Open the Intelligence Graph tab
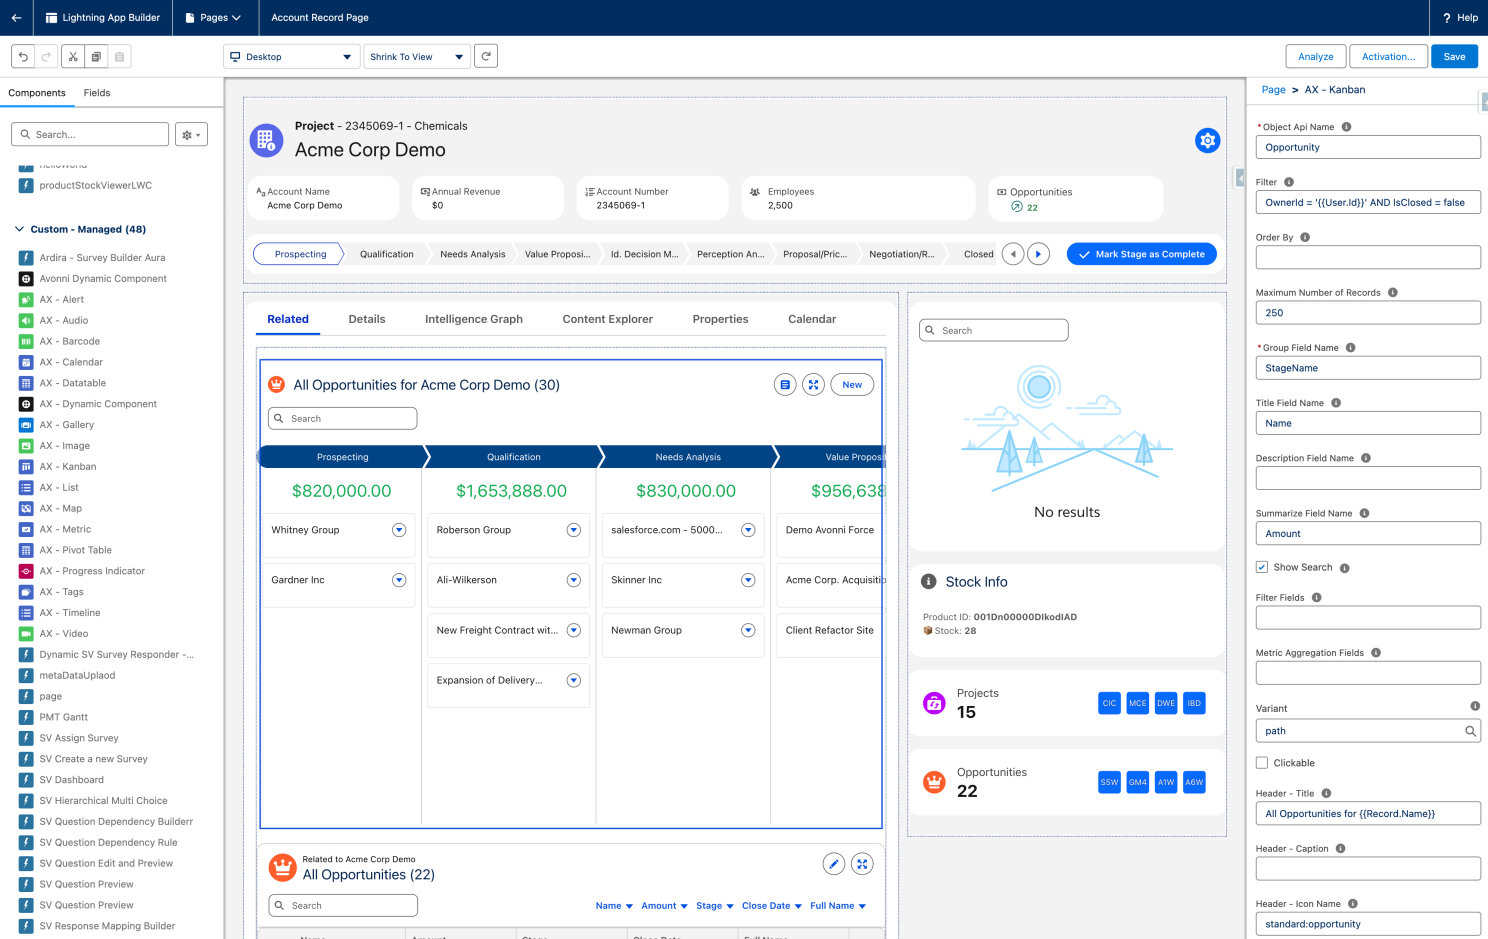1488x939 pixels. click(473, 319)
